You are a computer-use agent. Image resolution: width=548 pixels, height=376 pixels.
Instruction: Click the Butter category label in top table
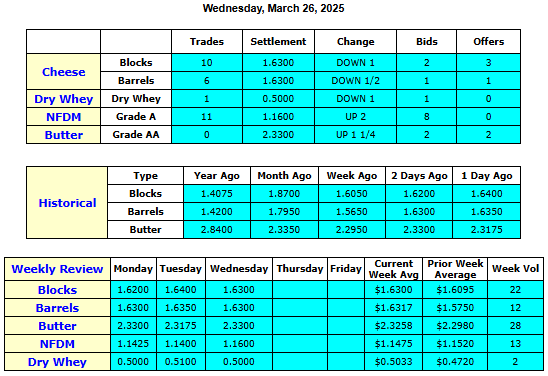(64, 135)
